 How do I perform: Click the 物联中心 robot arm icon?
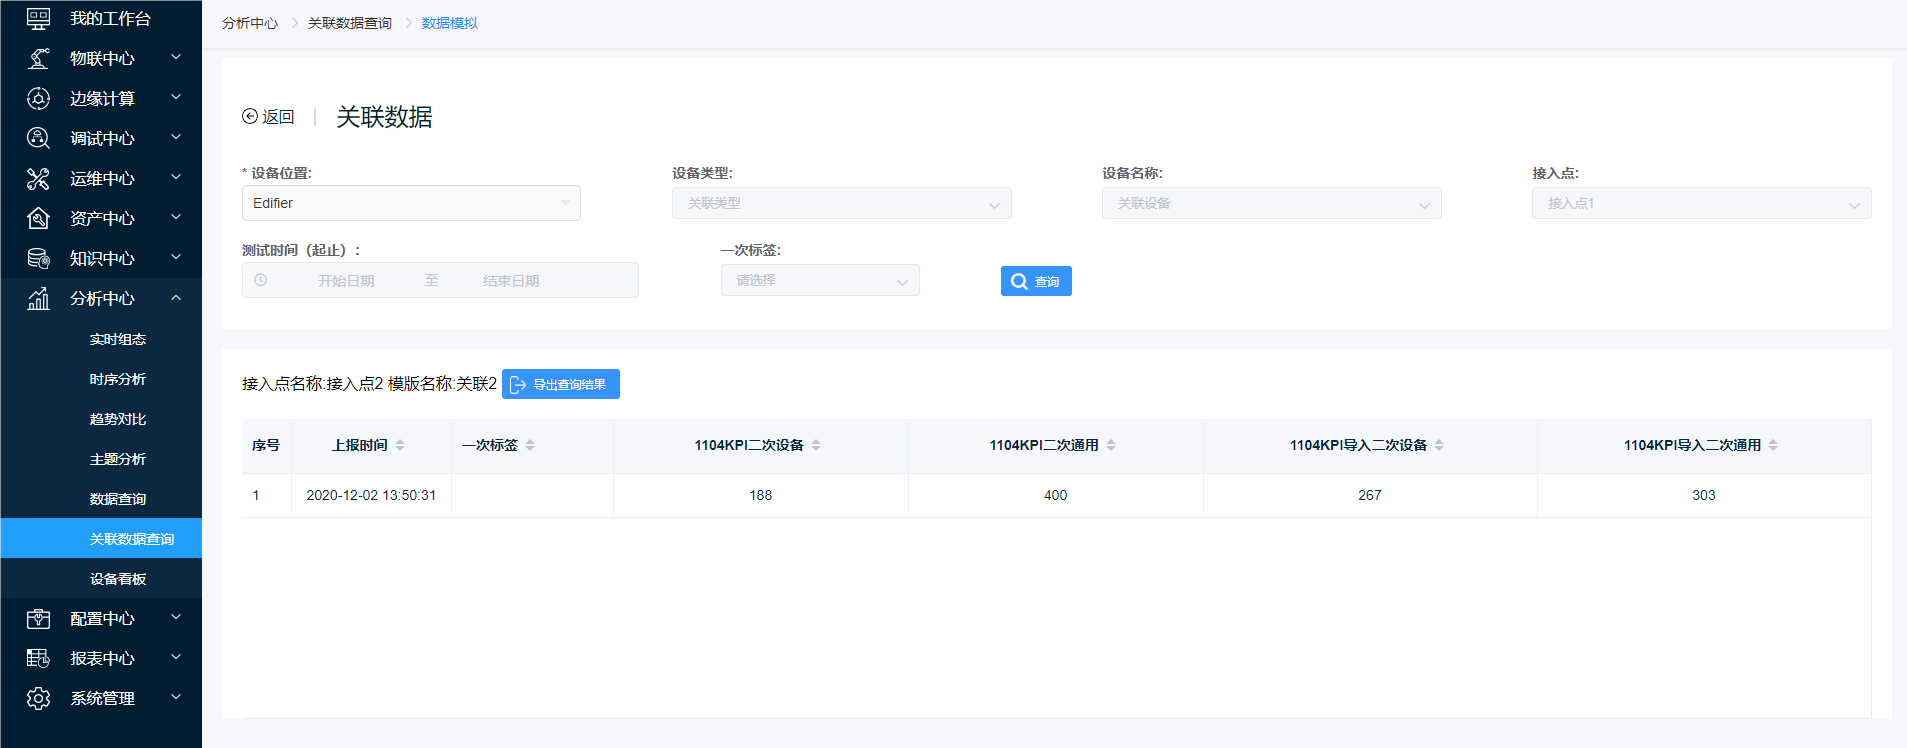(x=38, y=58)
